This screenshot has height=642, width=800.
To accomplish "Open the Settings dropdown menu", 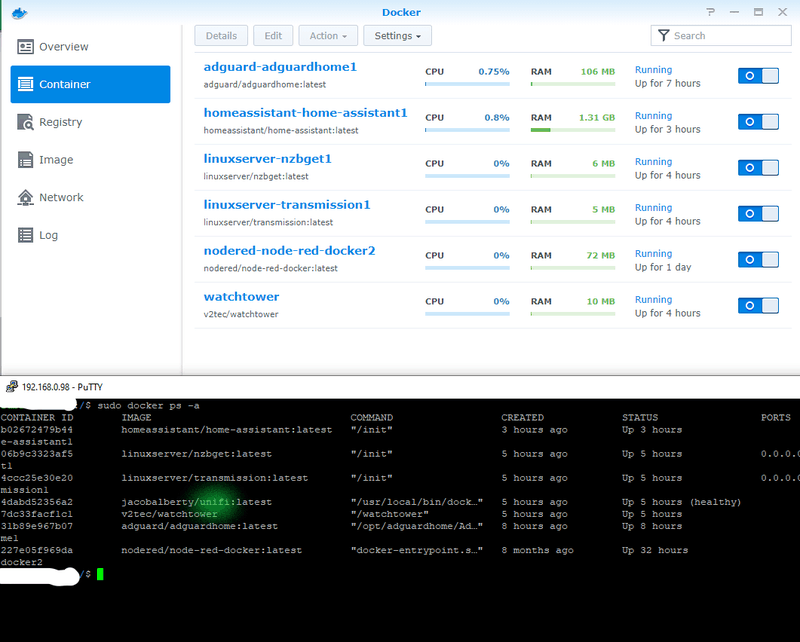I will [397, 36].
